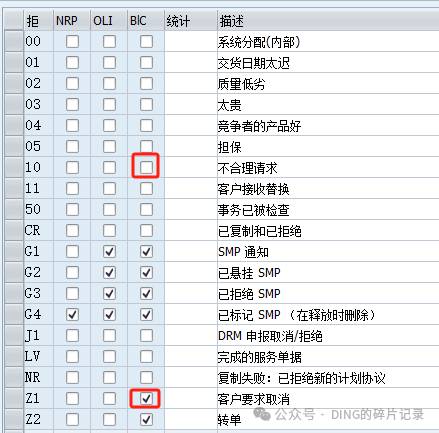Select the description 太贵

229,105
